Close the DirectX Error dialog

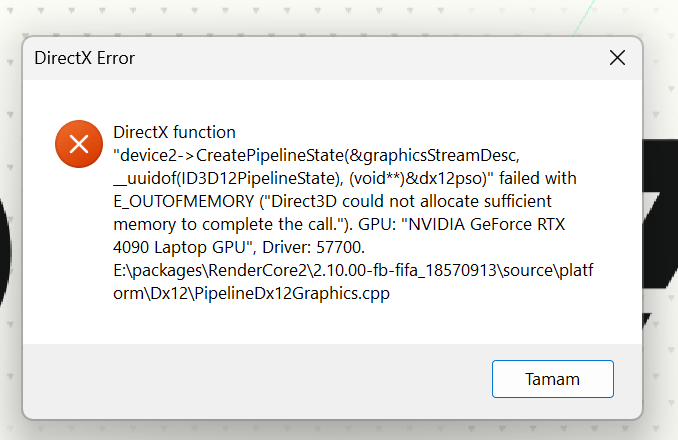tap(617, 58)
